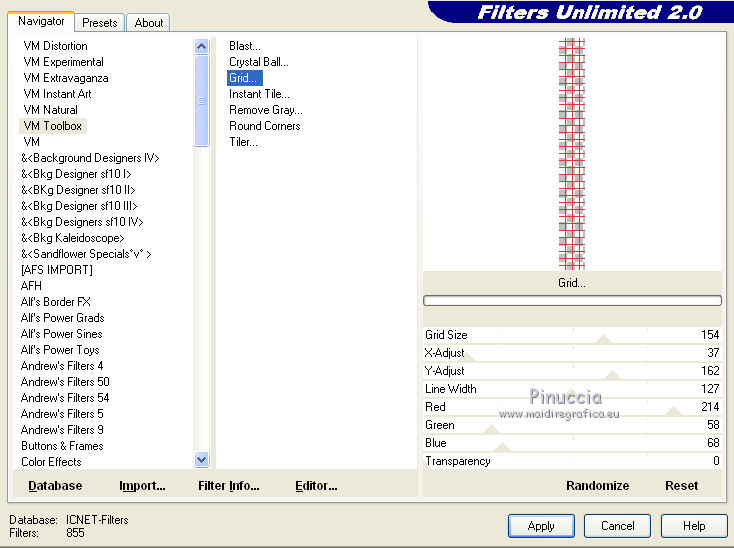The width and height of the screenshot is (734, 548).
Task: Select [AFS IMPORT] category
Action: tap(57, 270)
